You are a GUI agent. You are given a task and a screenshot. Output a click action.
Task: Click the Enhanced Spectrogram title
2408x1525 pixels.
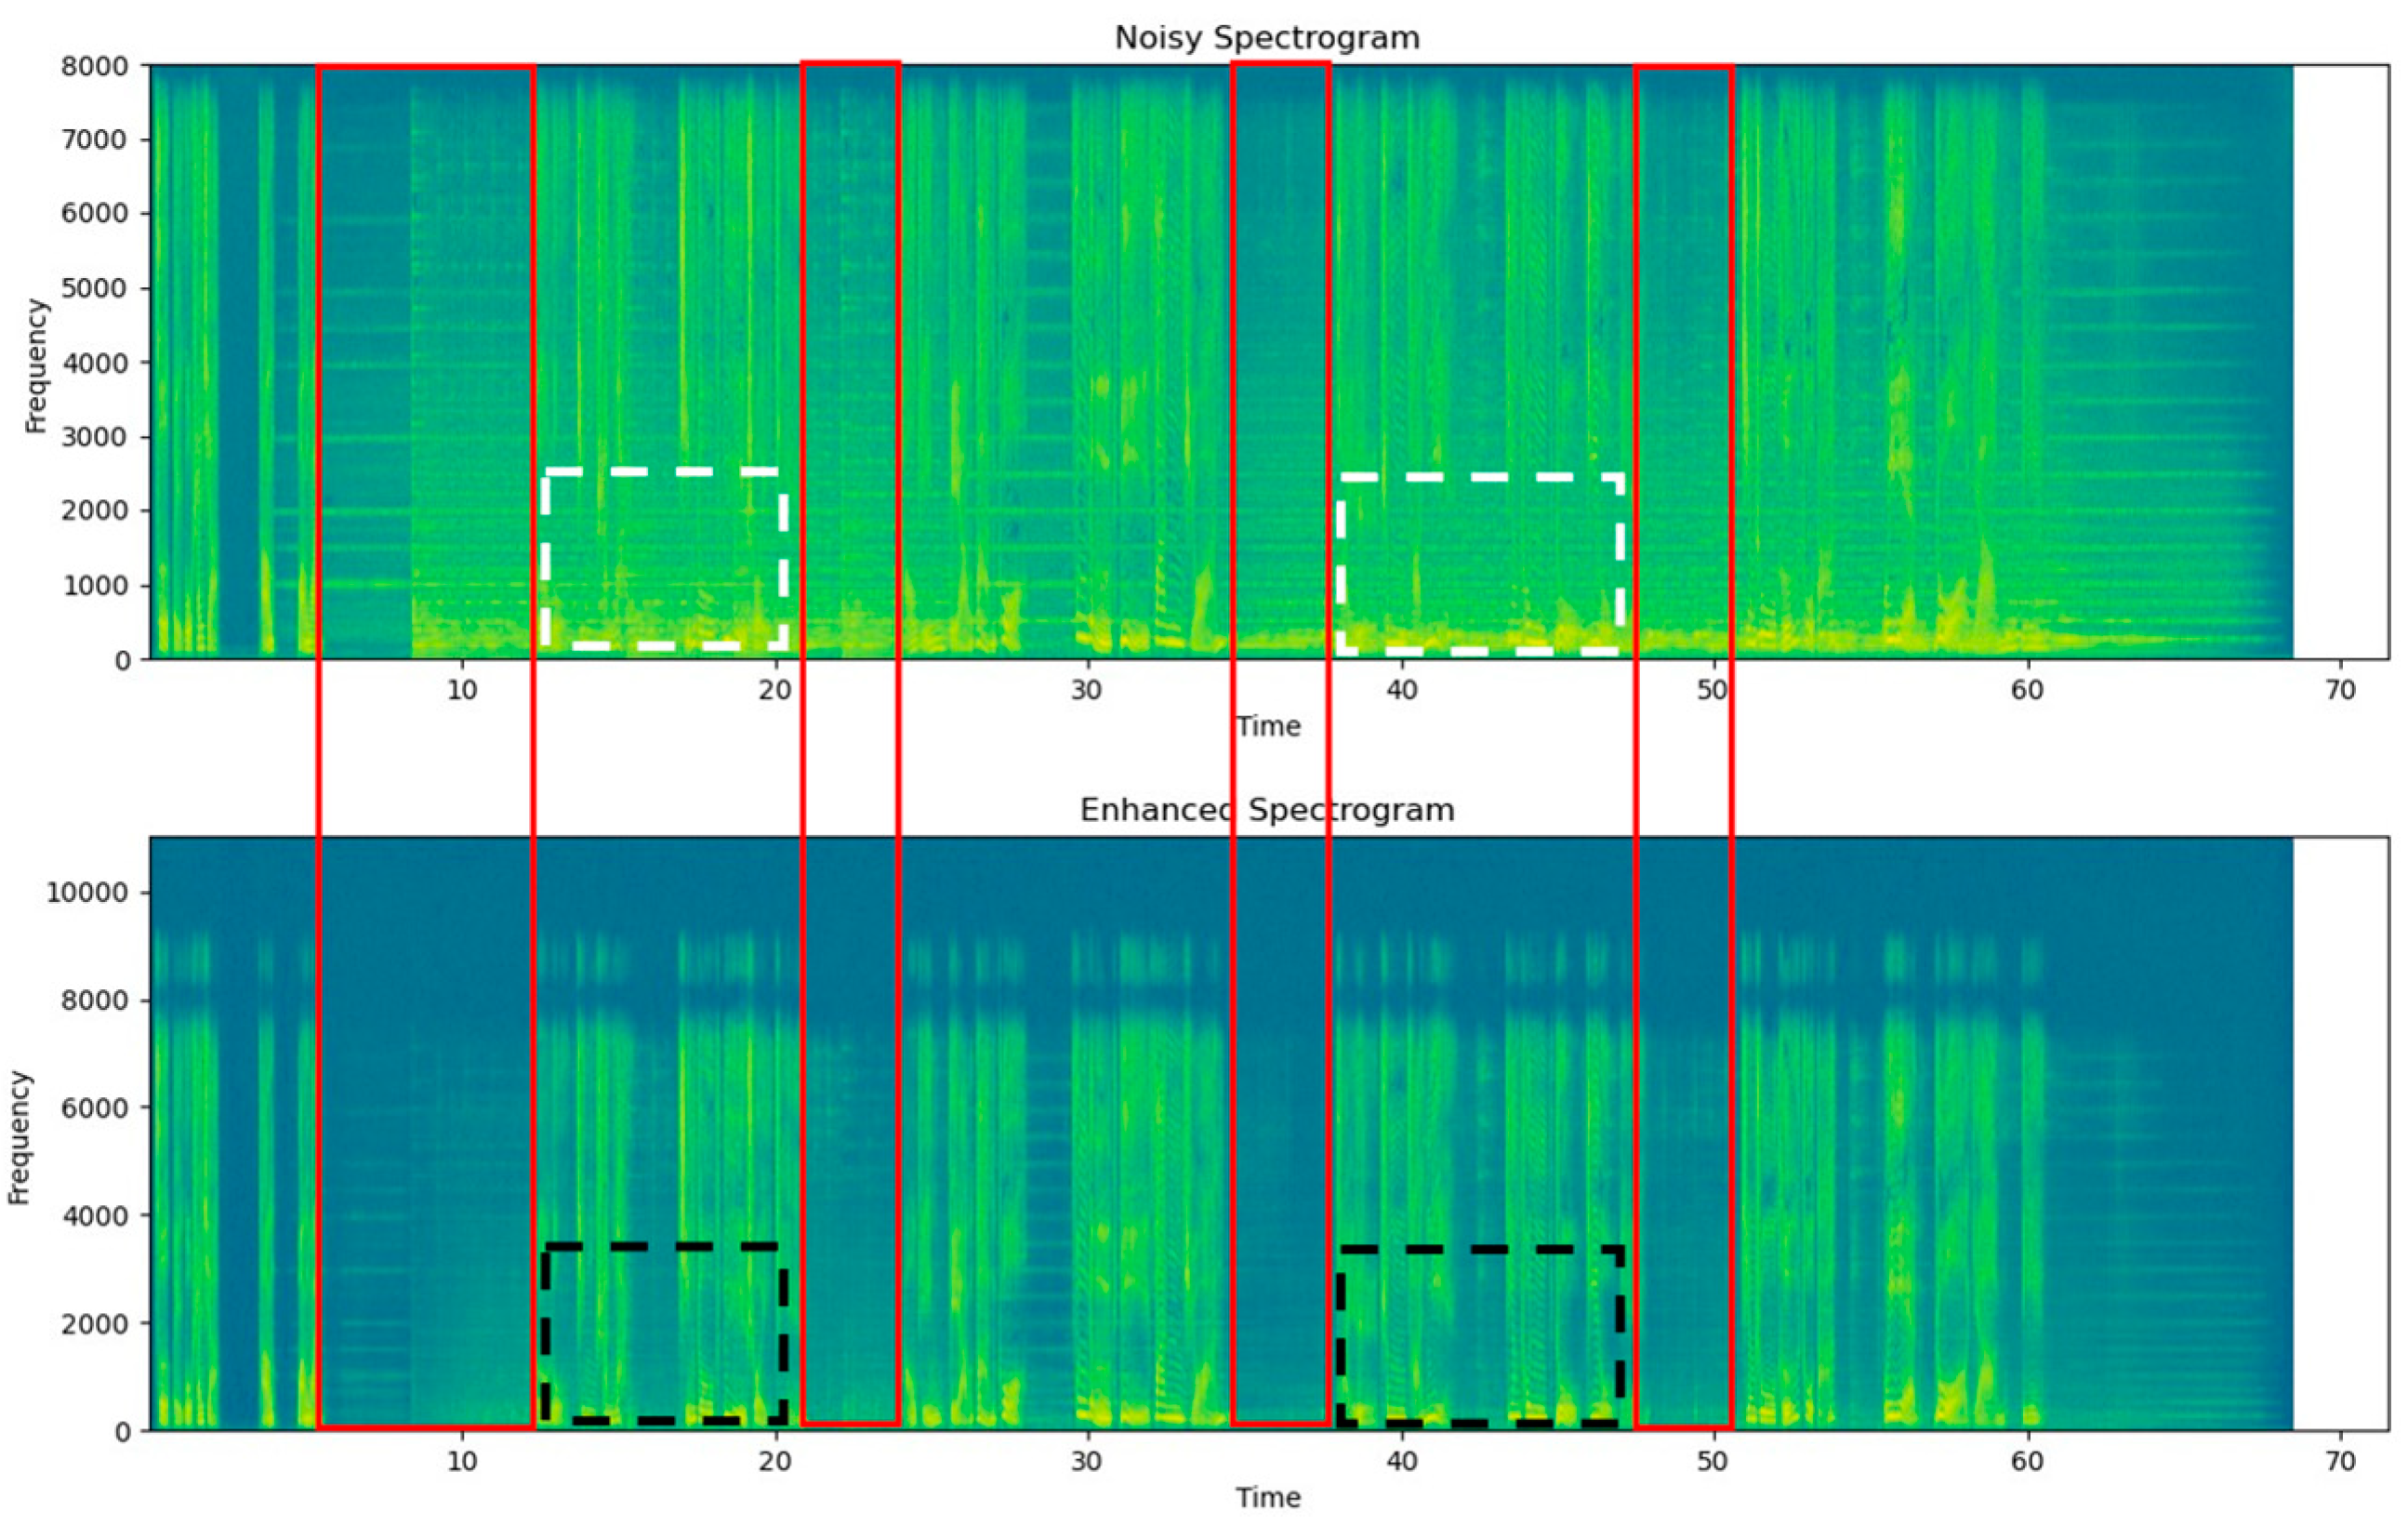[x=1266, y=809]
